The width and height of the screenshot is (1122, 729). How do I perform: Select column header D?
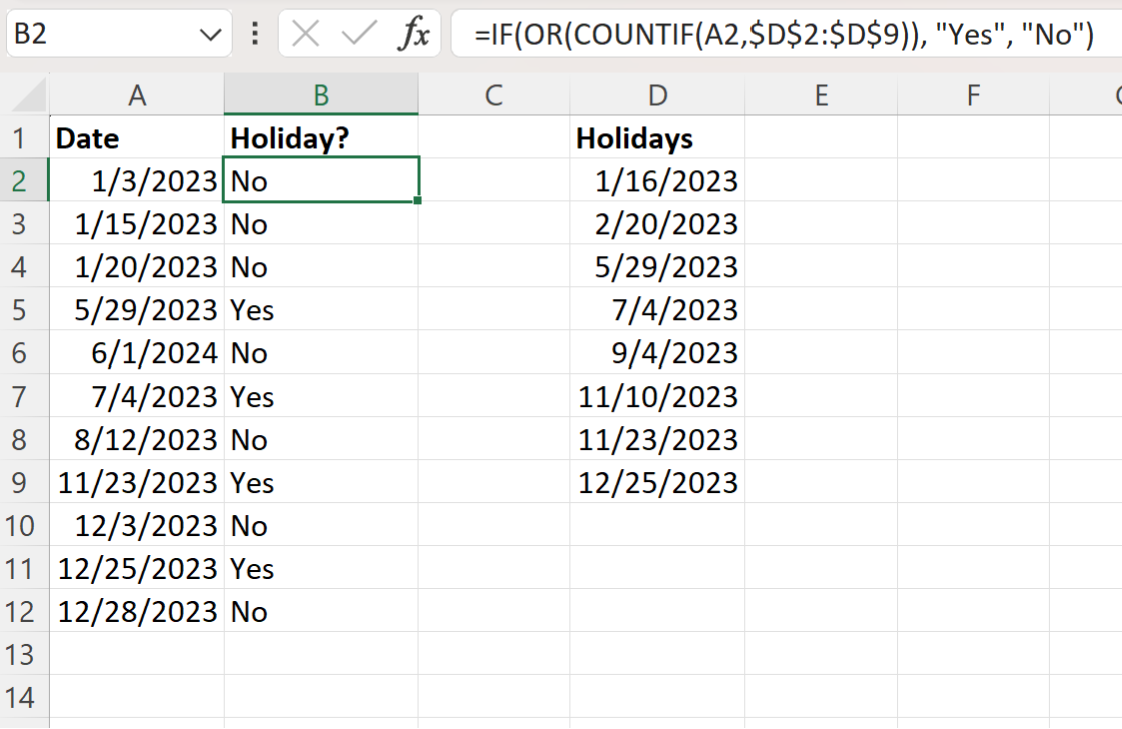click(x=657, y=95)
